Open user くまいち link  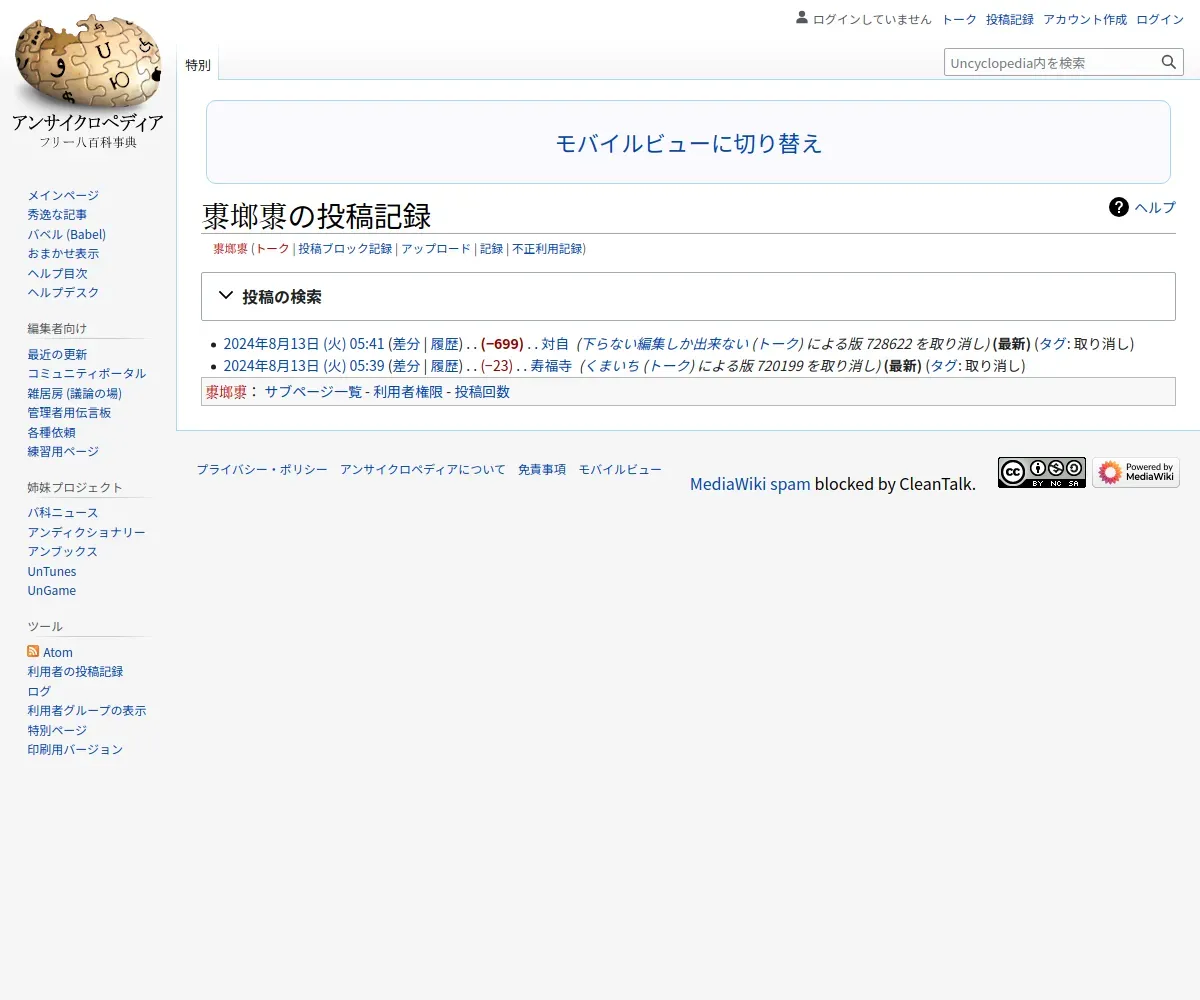point(611,365)
